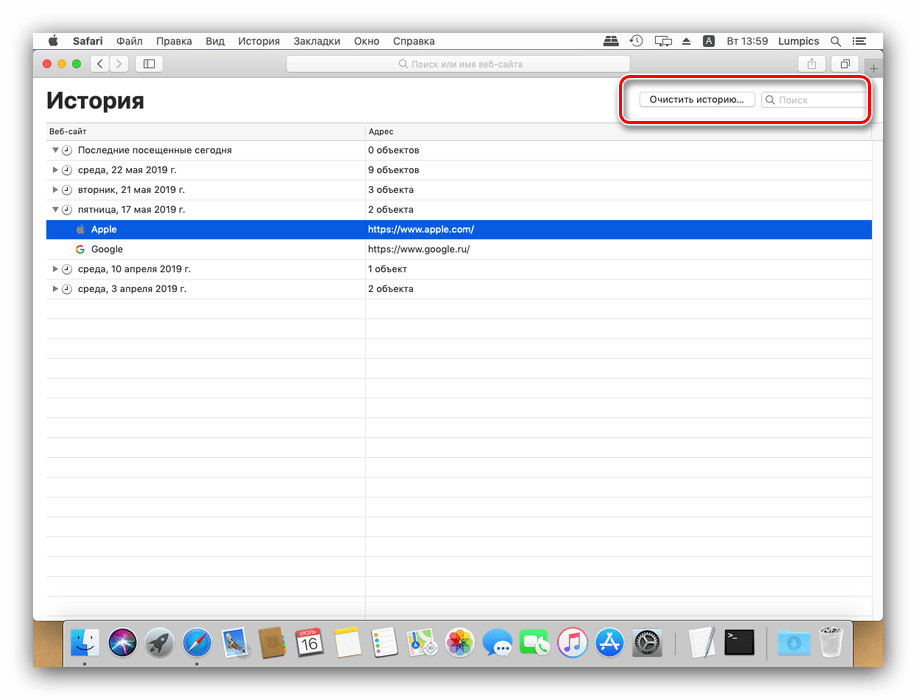Open the tab overview icon
This screenshot has height=700, width=916.
click(845, 64)
